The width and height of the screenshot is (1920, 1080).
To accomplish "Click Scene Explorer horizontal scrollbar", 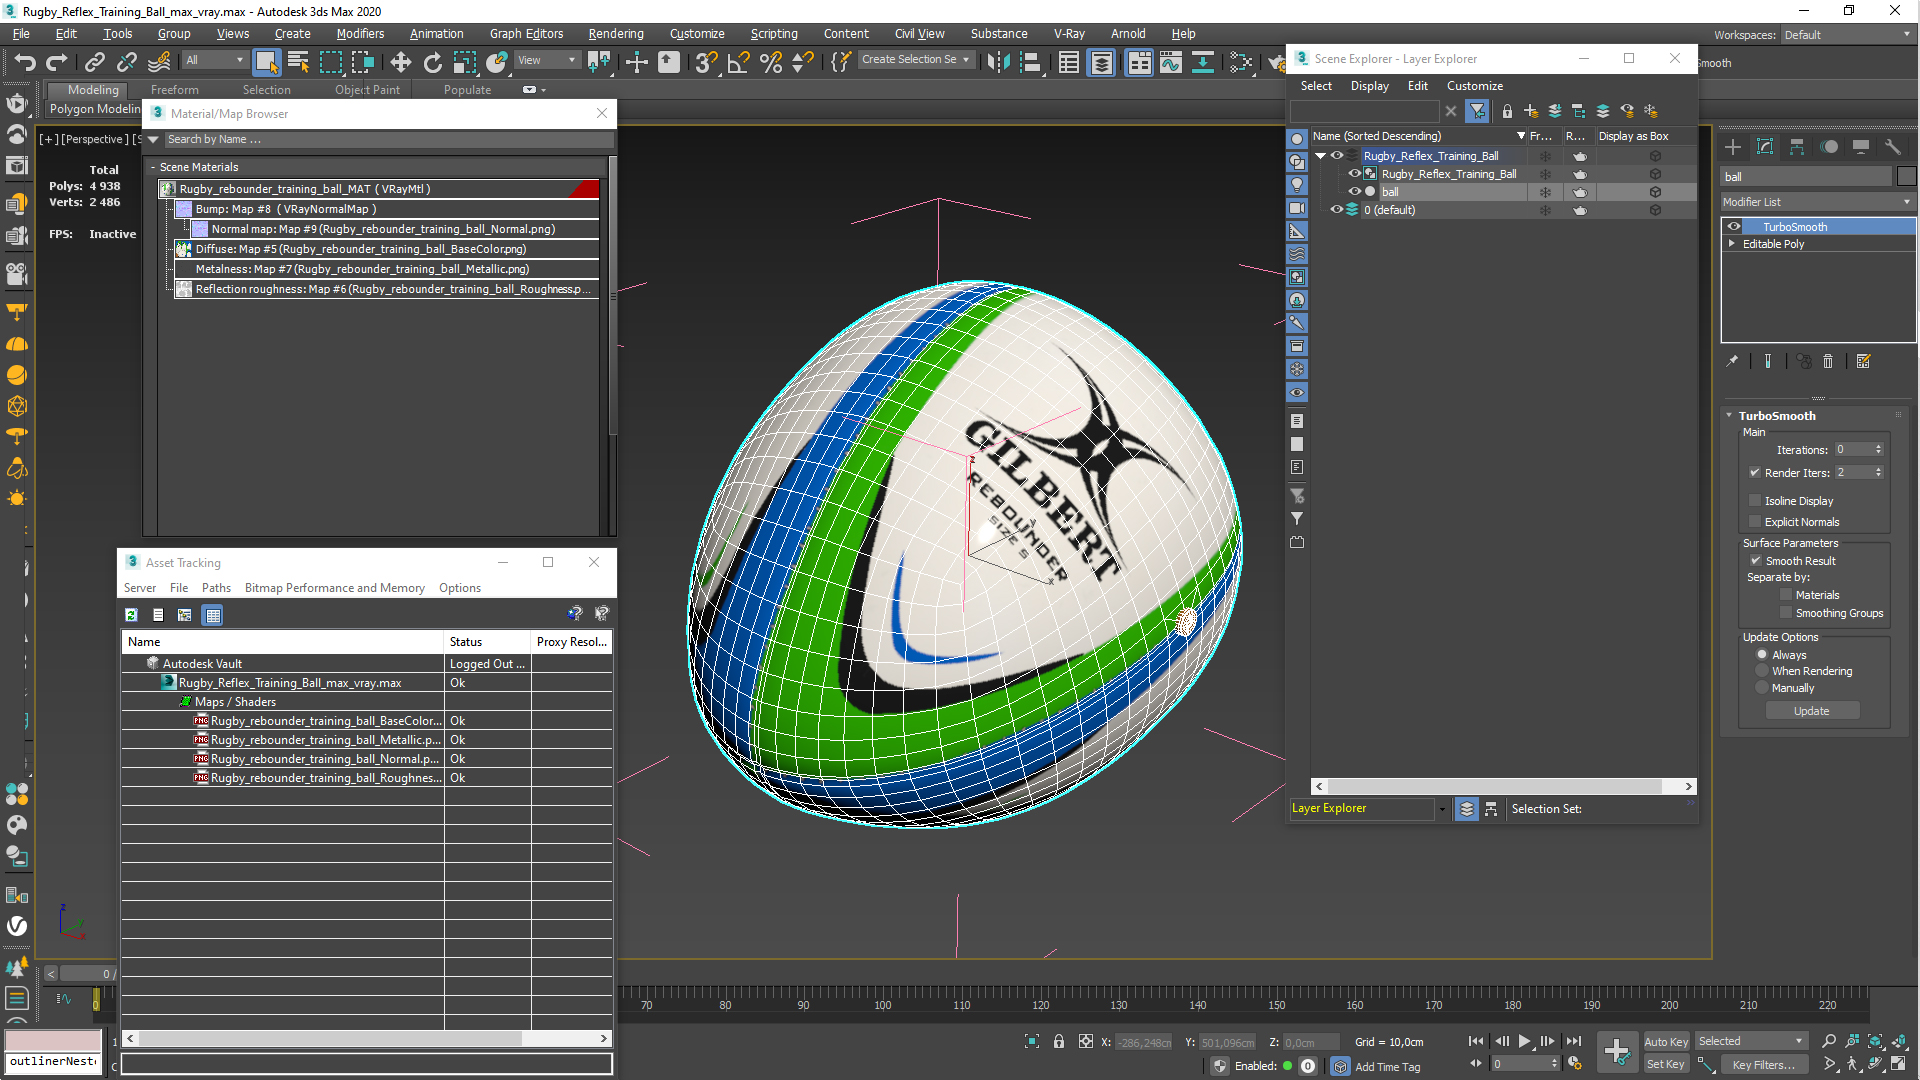I will [x=1503, y=787].
